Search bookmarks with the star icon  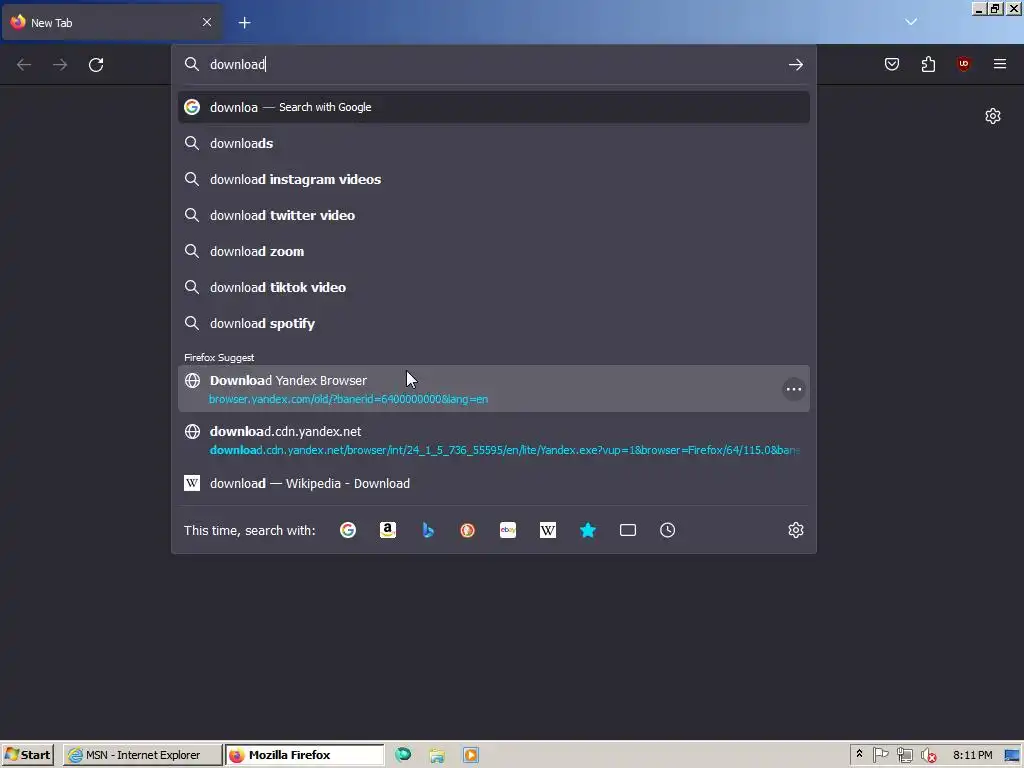pyautogui.click(x=588, y=530)
